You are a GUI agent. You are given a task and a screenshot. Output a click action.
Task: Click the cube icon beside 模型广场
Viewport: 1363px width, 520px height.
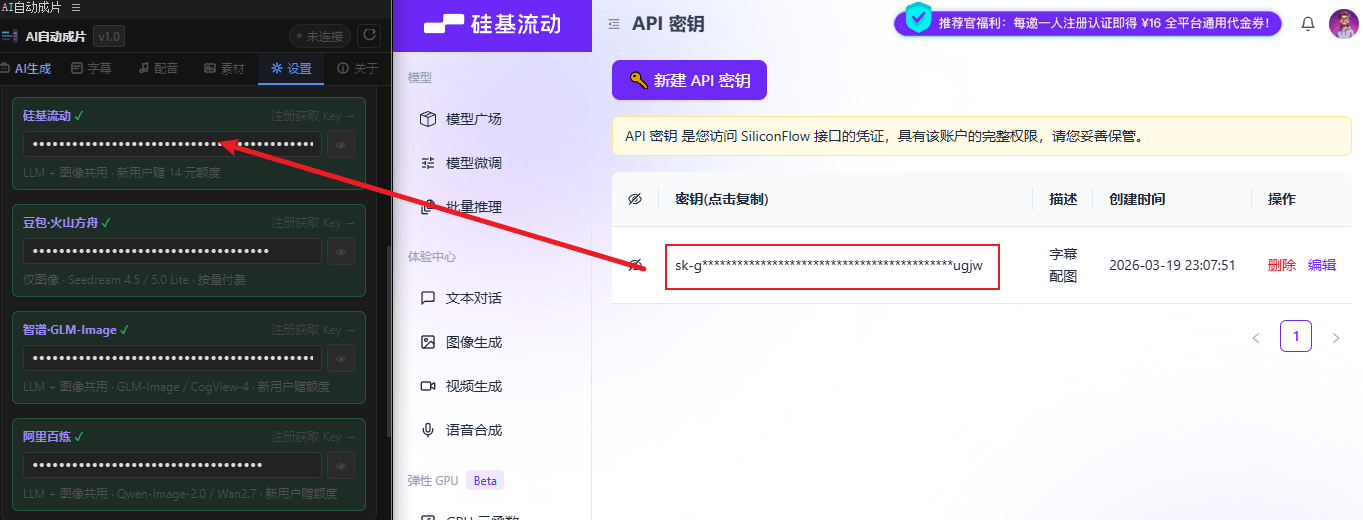pos(428,119)
